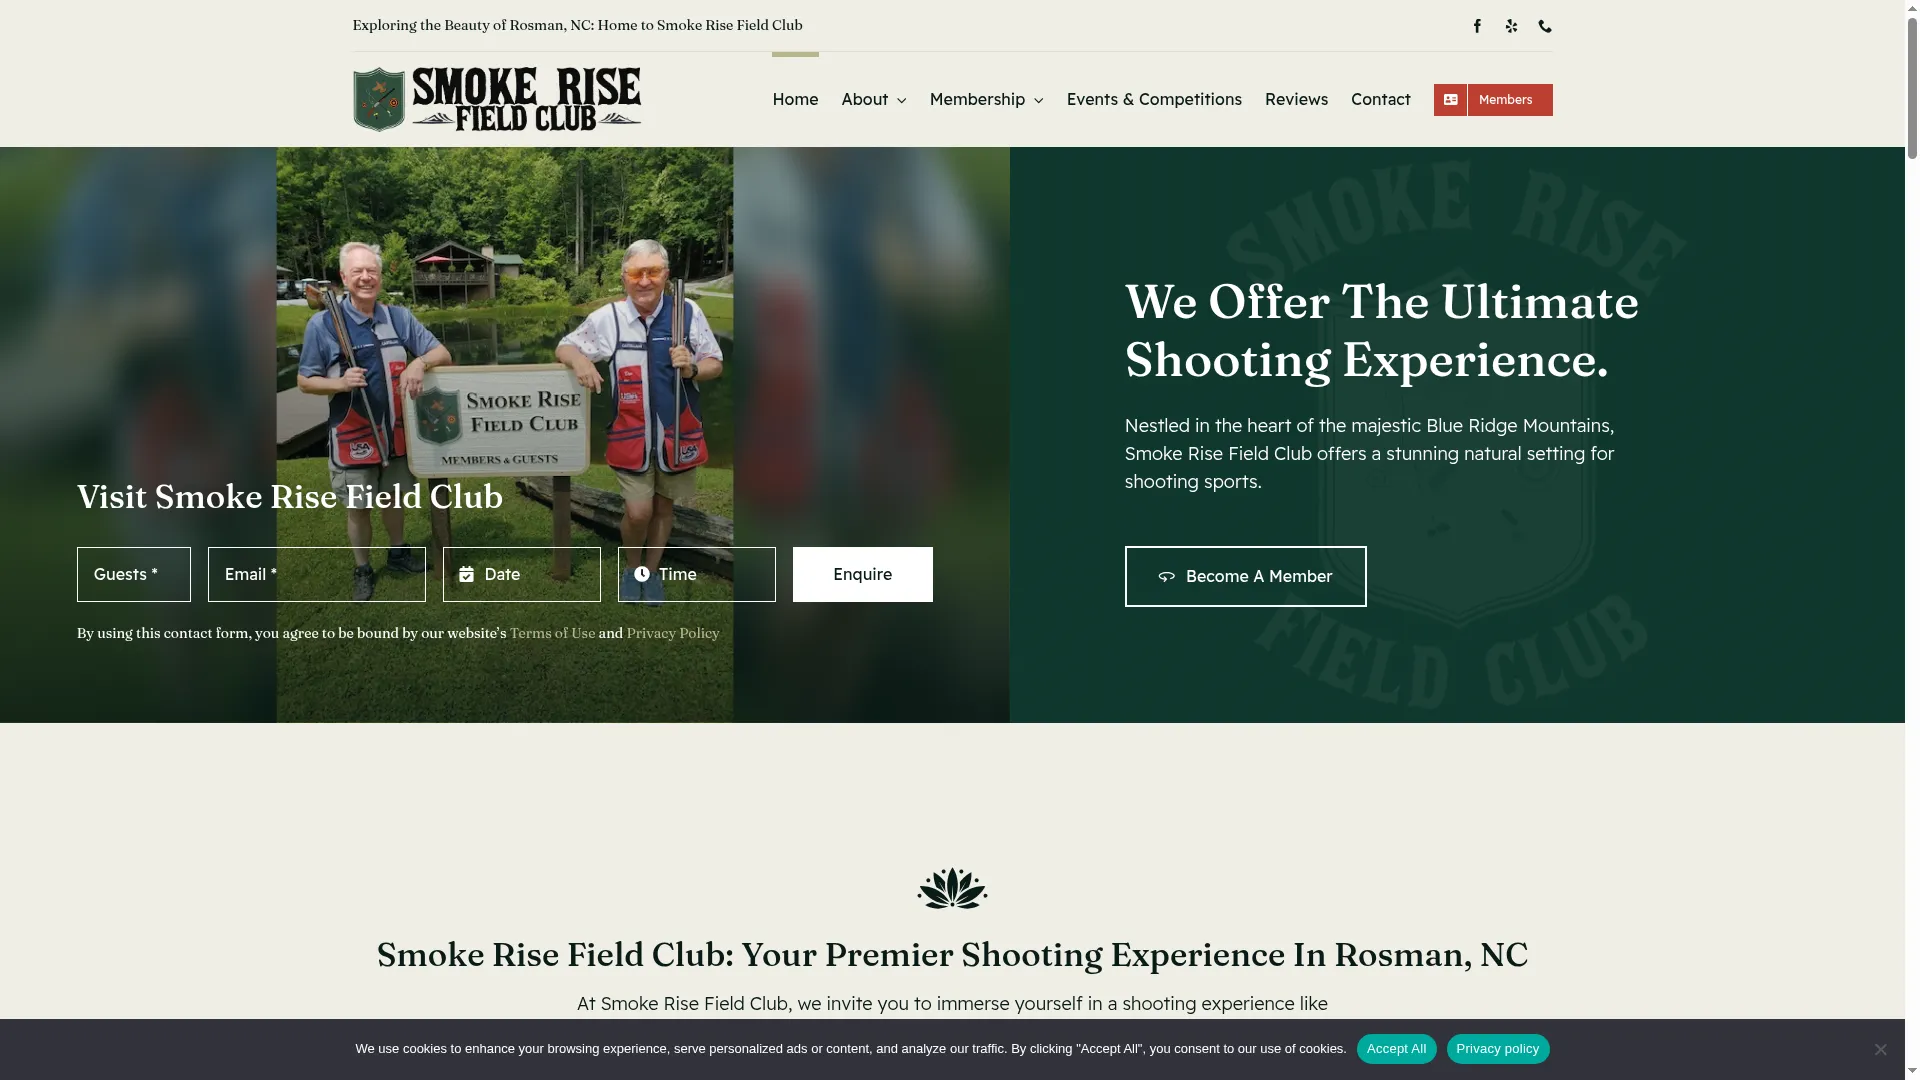Click the phone icon in top bar

1545,26
